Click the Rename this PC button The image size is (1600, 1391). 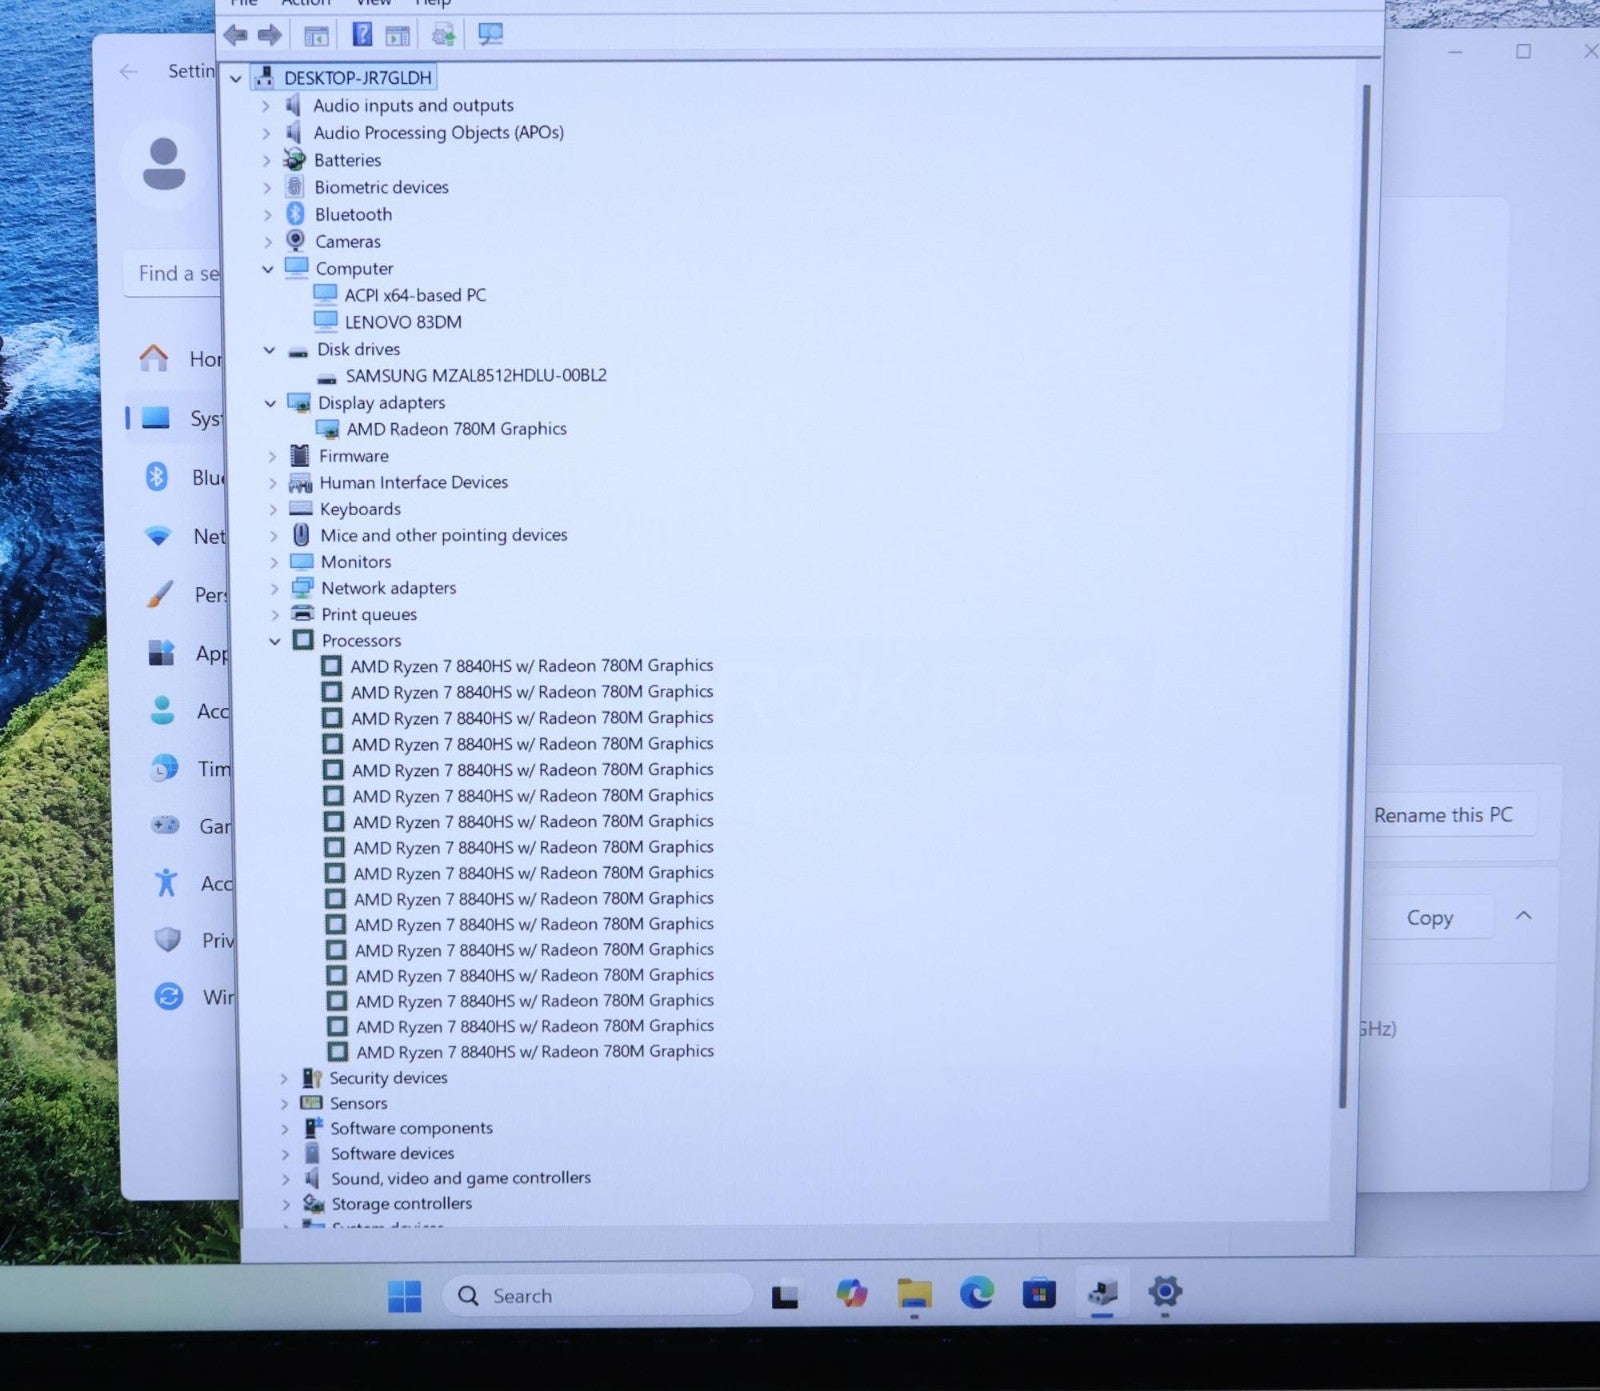(x=1443, y=815)
